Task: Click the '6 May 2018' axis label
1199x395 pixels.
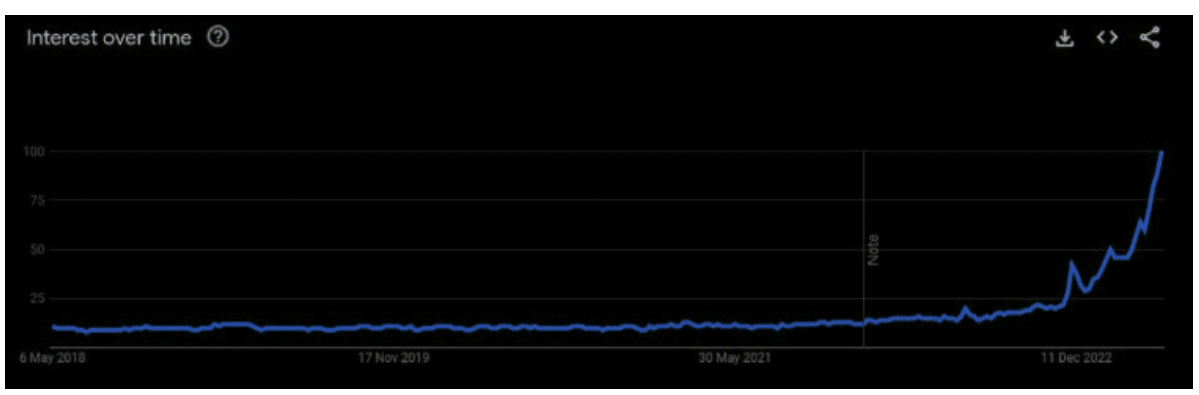Action: pyautogui.click(x=52, y=358)
